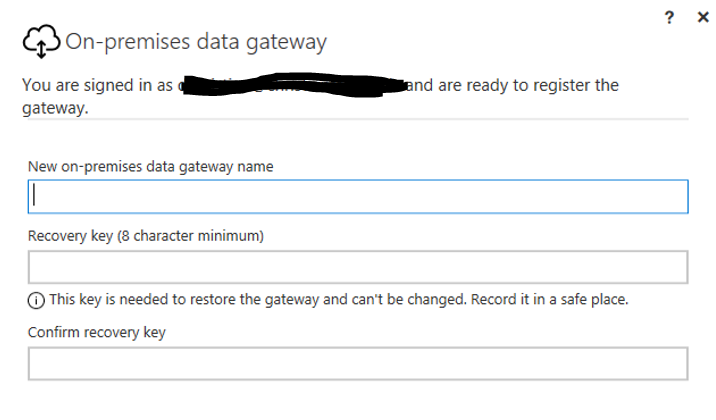Click the Record it in a safe place sentence
The image size is (716, 420).
[x=550, y=299]
